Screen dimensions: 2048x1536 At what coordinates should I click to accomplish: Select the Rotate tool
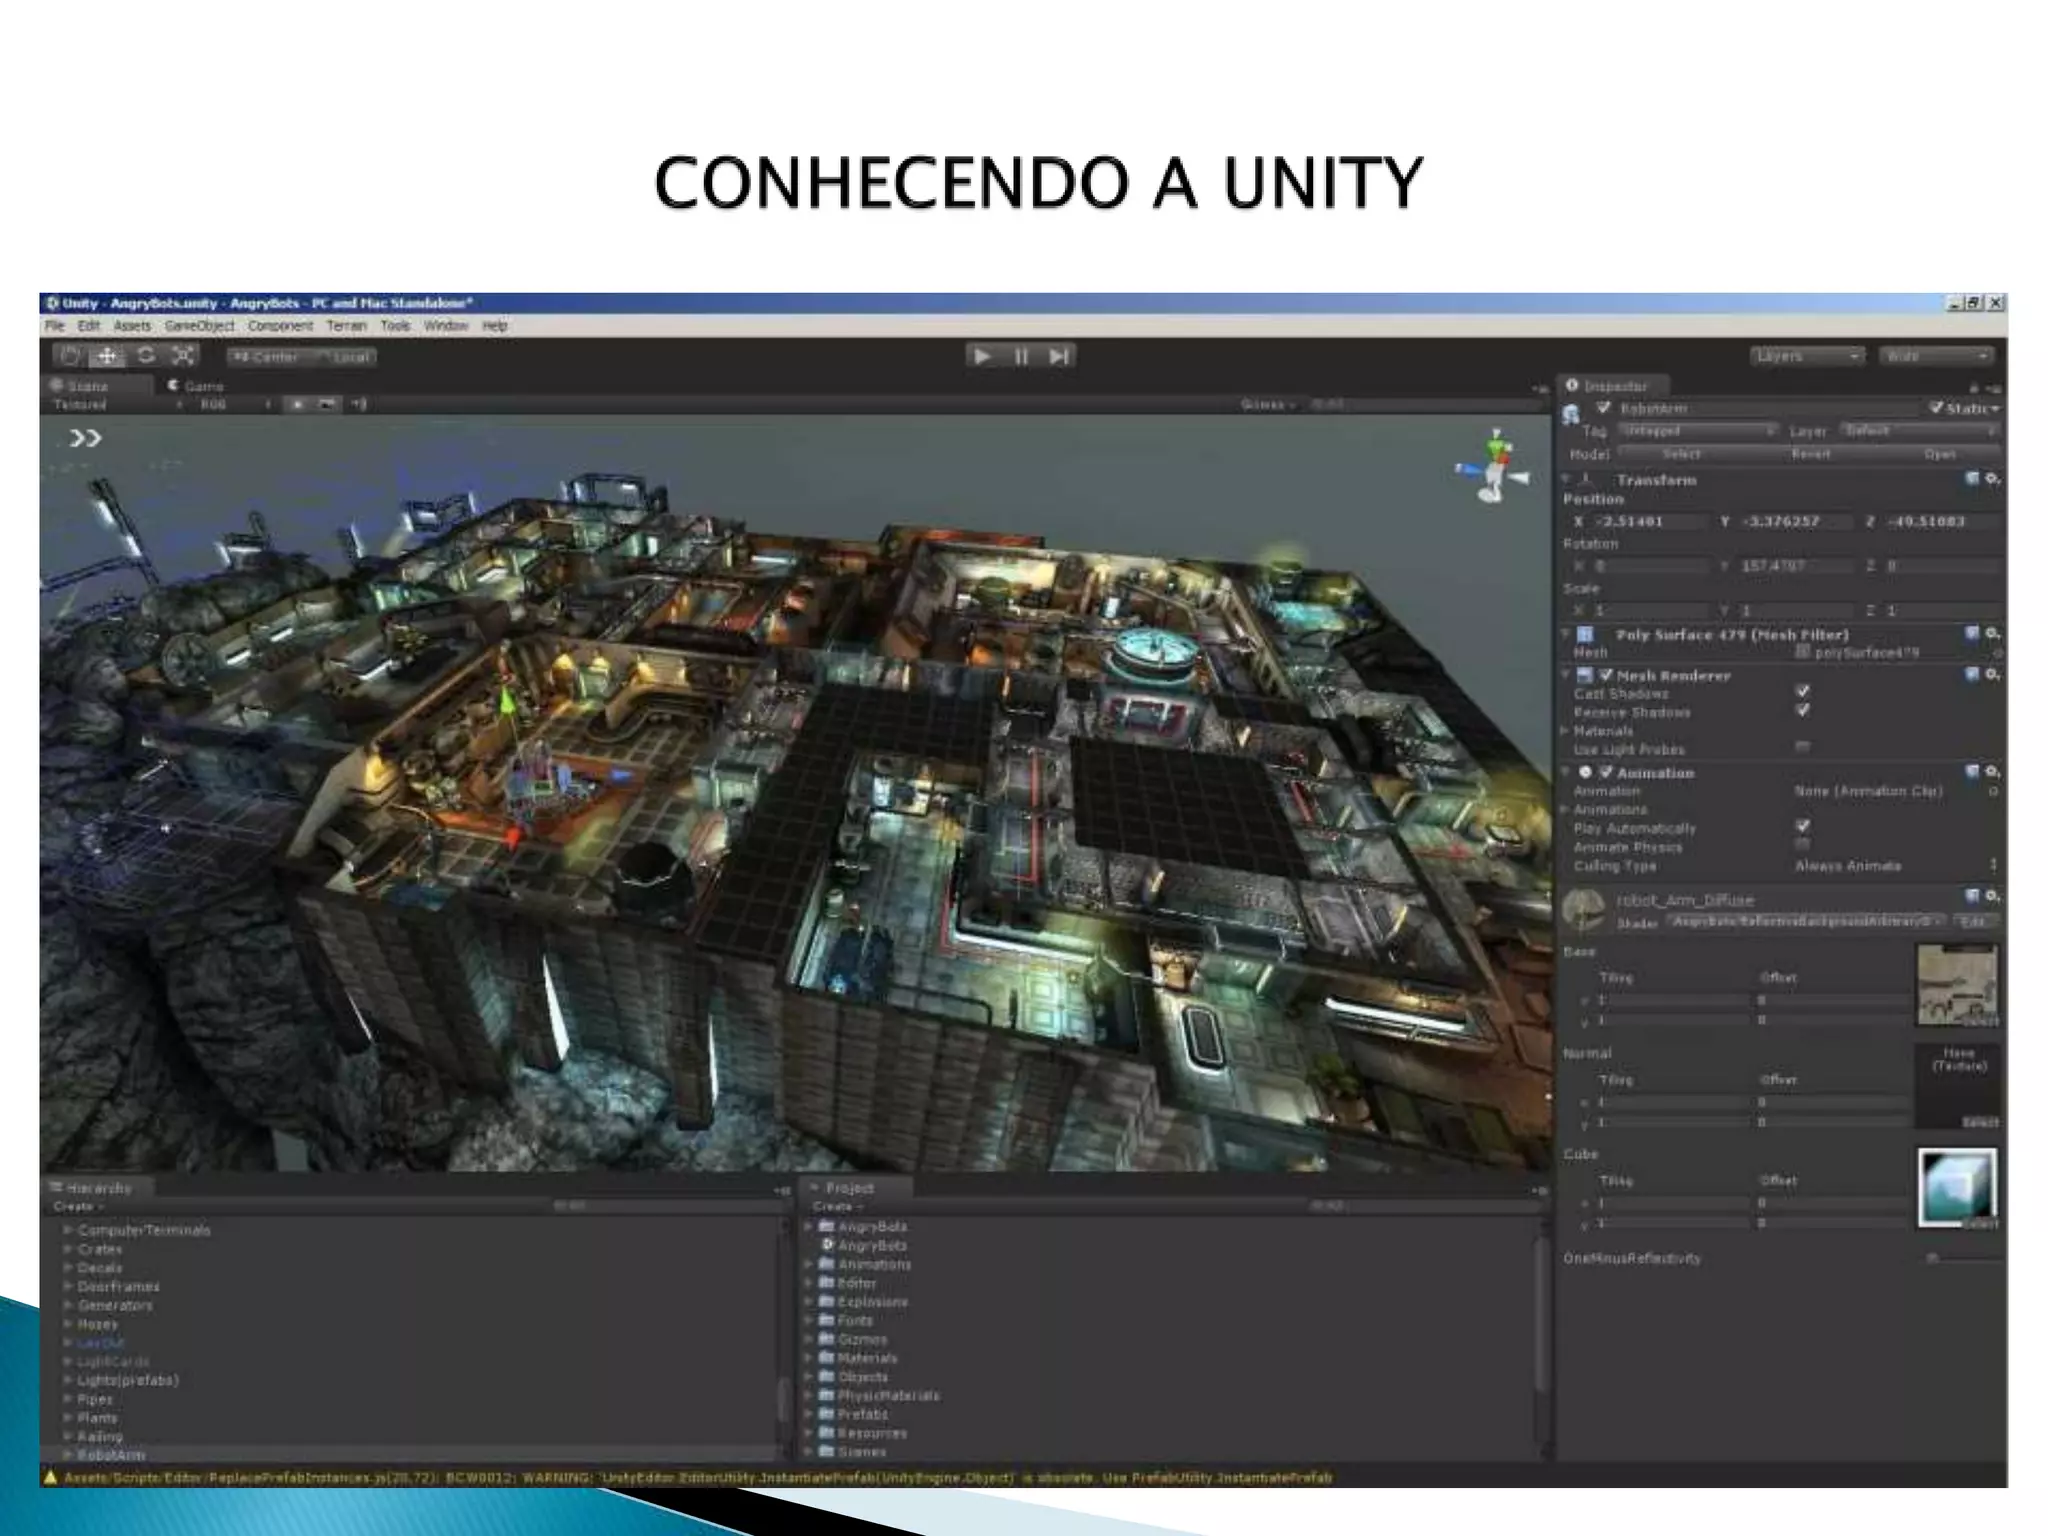(146, 356)
